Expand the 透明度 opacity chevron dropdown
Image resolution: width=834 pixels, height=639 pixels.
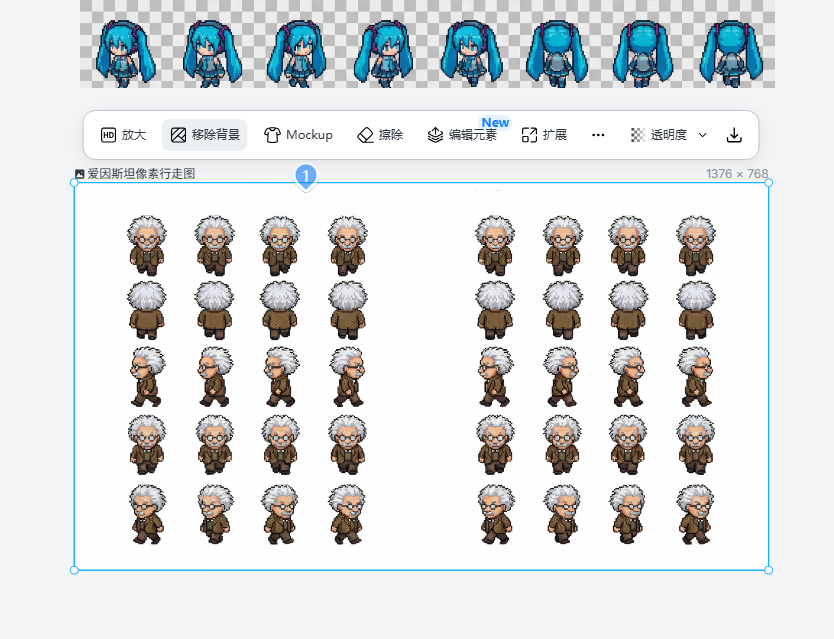click(702, 134)
